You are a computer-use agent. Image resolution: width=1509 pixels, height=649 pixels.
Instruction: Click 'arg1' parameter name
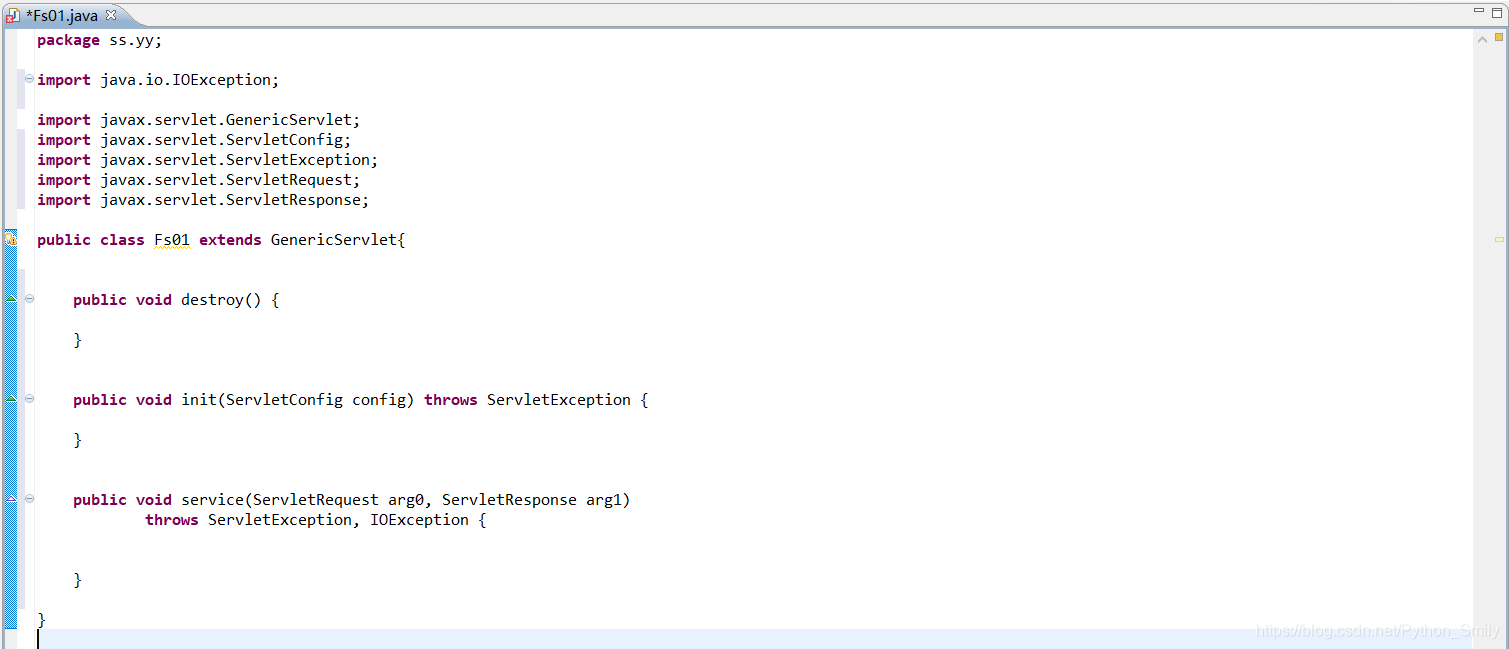(604, 500)
